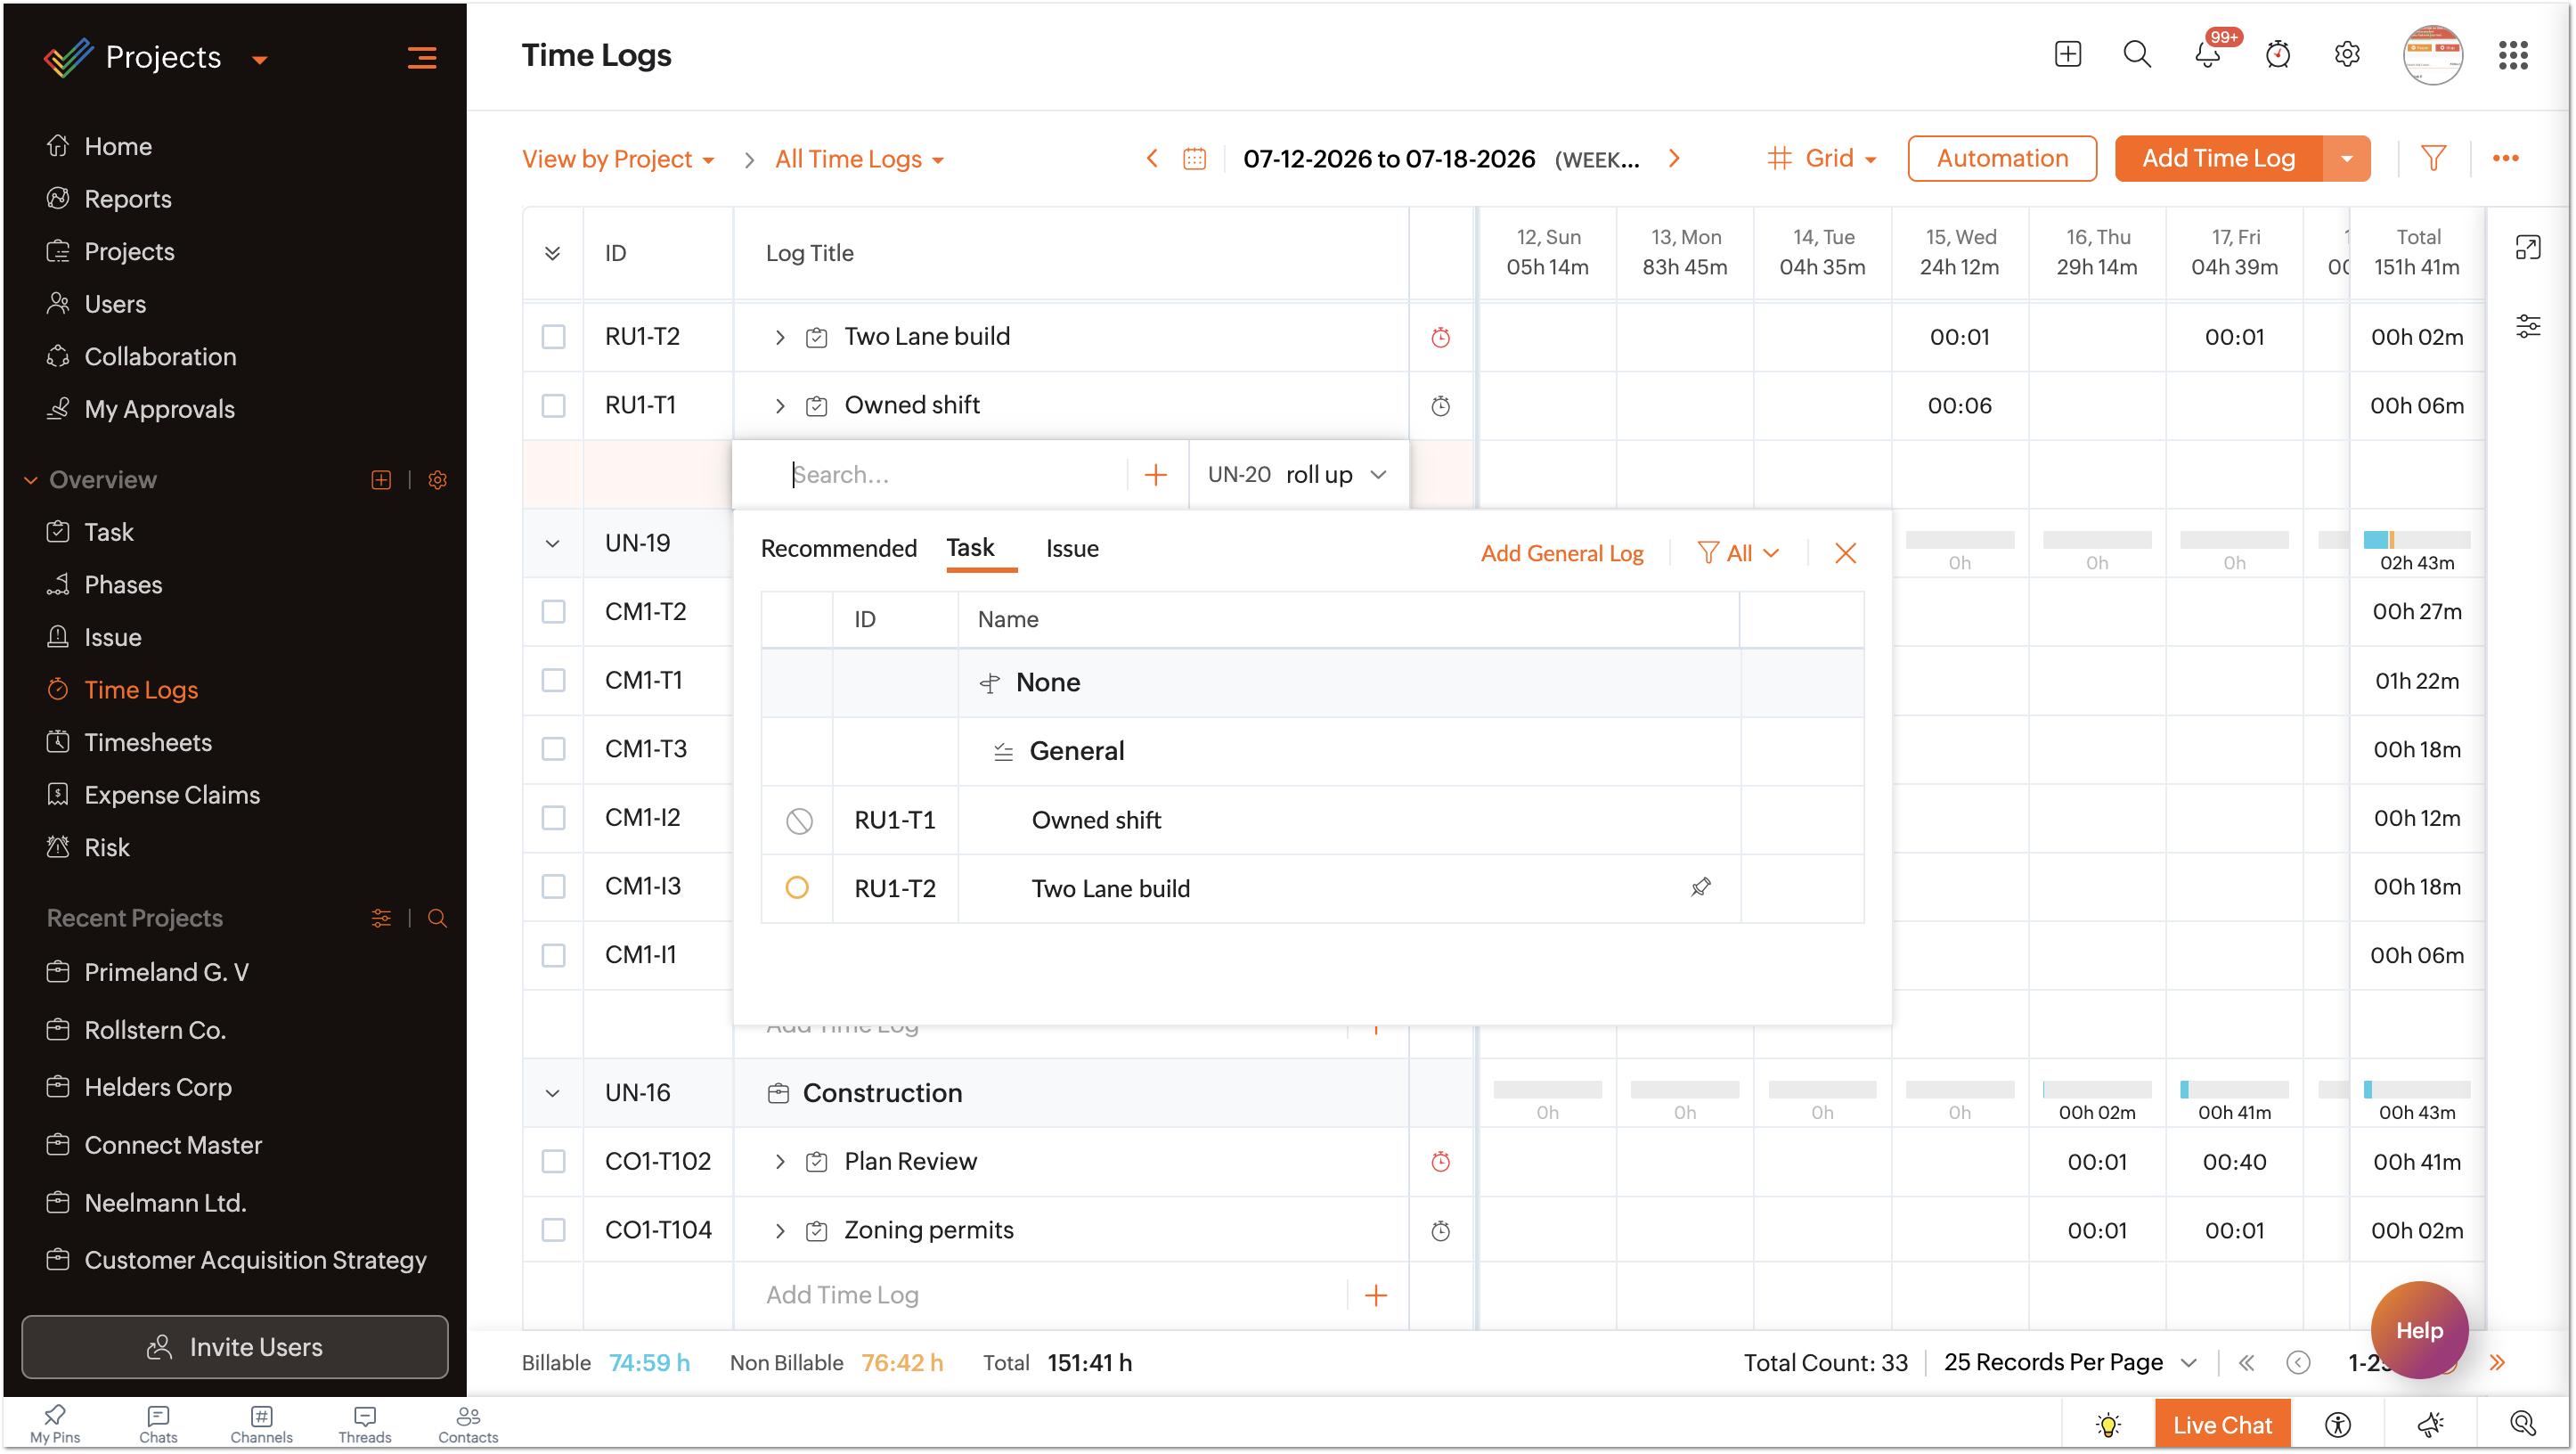Open the 25 Records Per Page dropdown

coord(2070,1363)
